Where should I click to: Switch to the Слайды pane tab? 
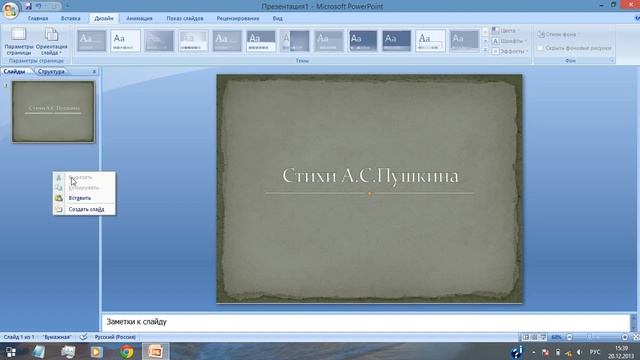pos(14,71)
